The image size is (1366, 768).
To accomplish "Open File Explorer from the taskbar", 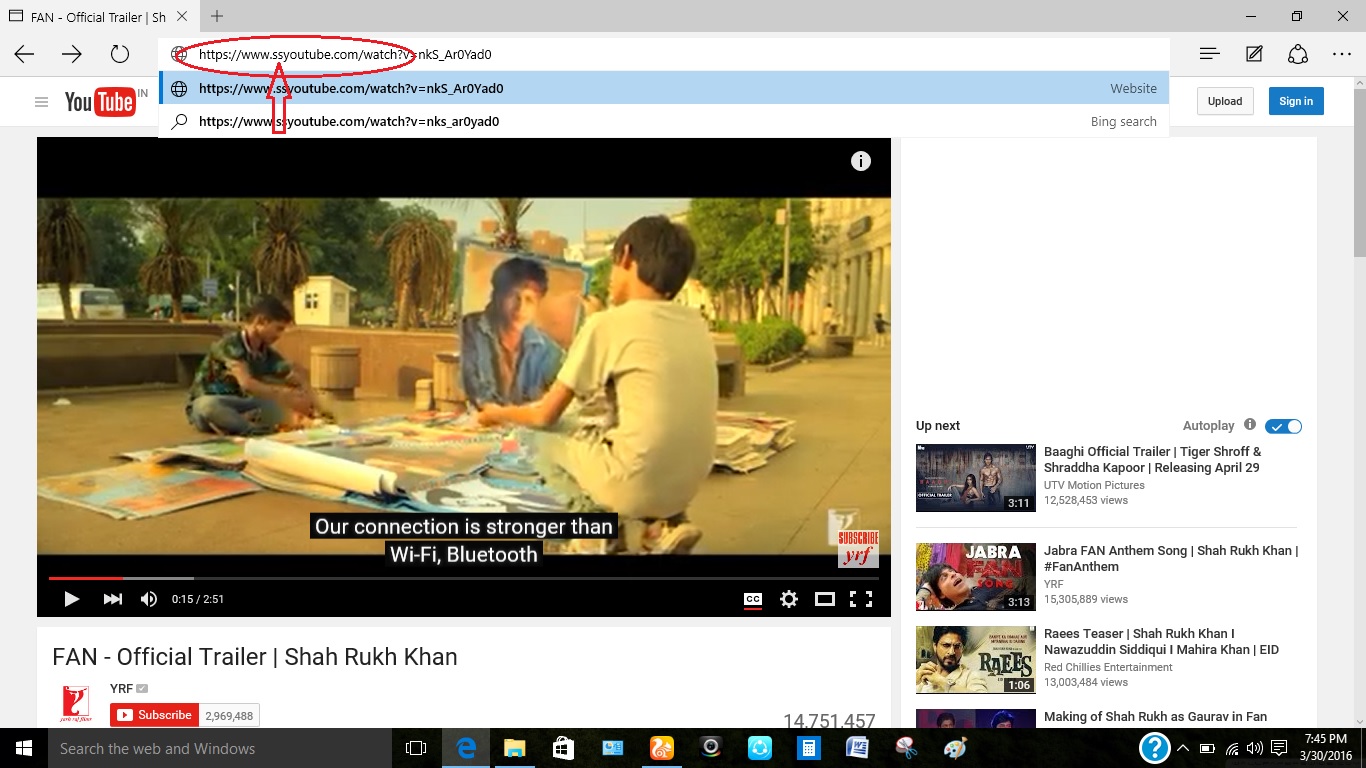I will point(514,748).
